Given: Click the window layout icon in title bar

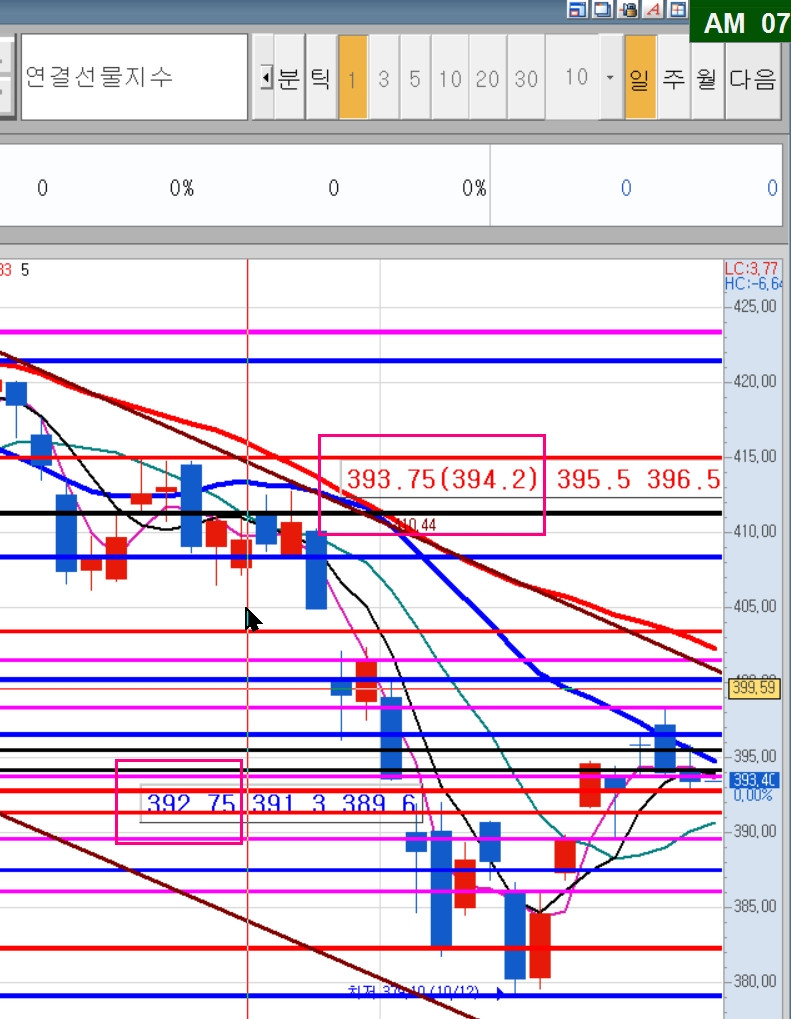Looking at the screenshot, I should tap(577, 9).
